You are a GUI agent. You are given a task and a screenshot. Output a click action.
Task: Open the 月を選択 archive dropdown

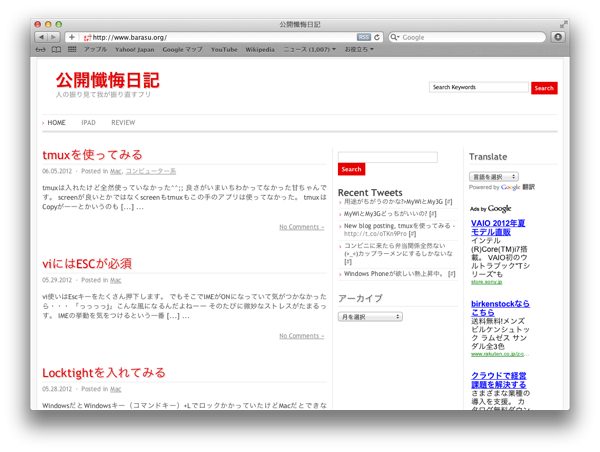point(370,317)
